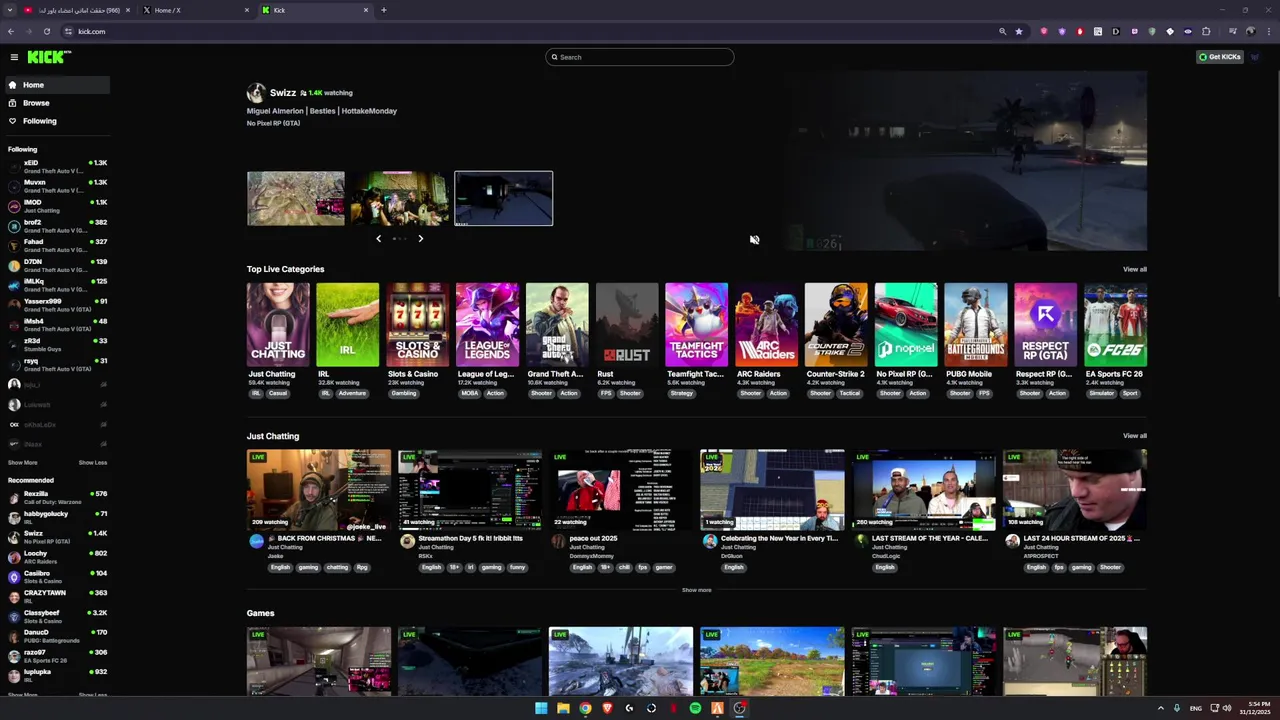
Task: Open DanucD in Recommended list
Action: pos(56,636)
